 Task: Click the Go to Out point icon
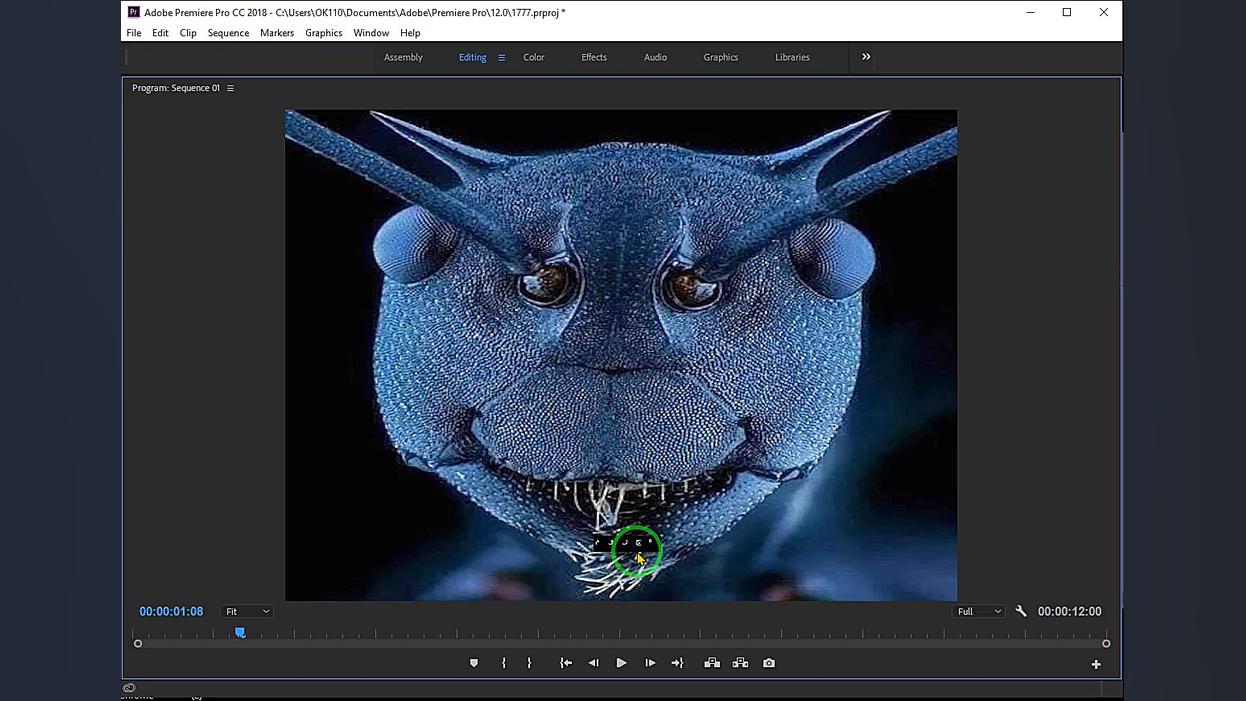[x=677, y=663]
